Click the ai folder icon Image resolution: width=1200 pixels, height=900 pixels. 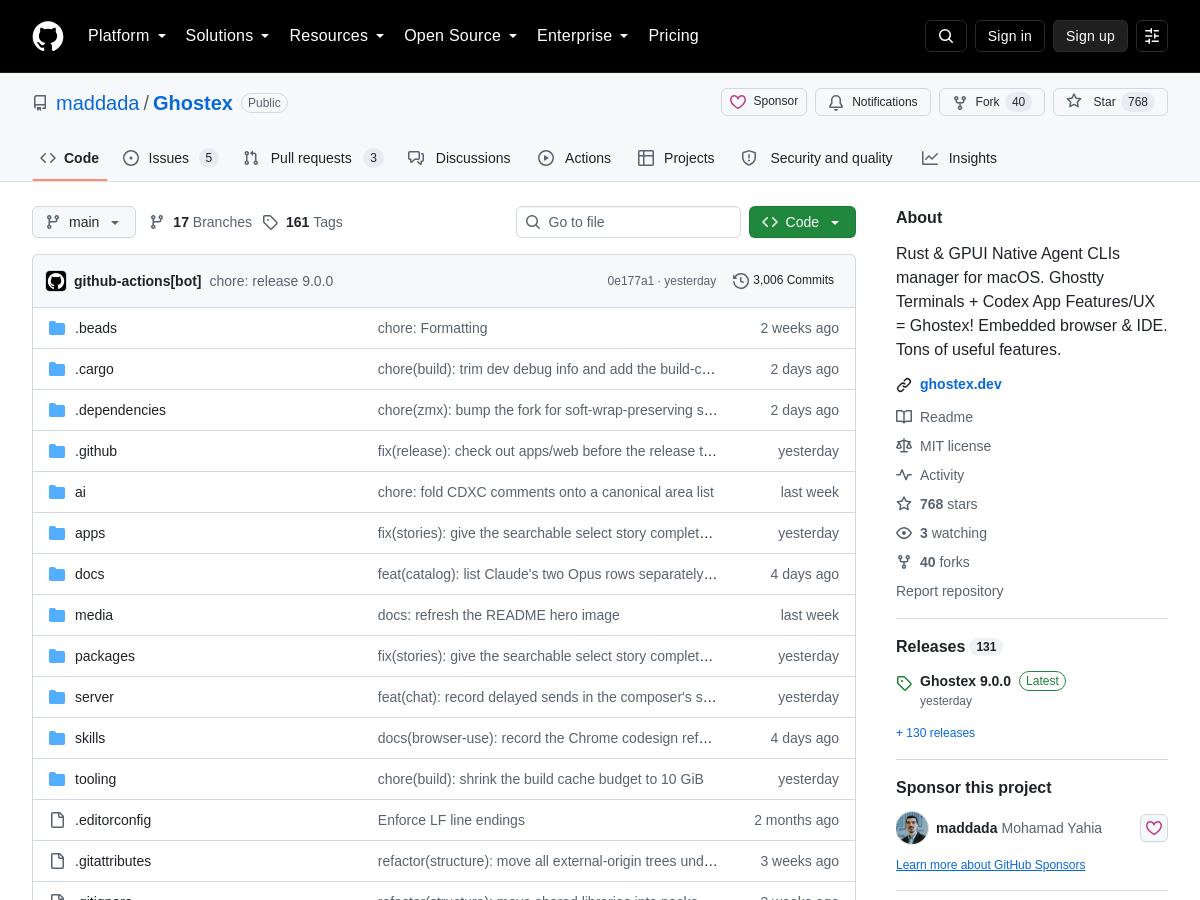[57, 492]
